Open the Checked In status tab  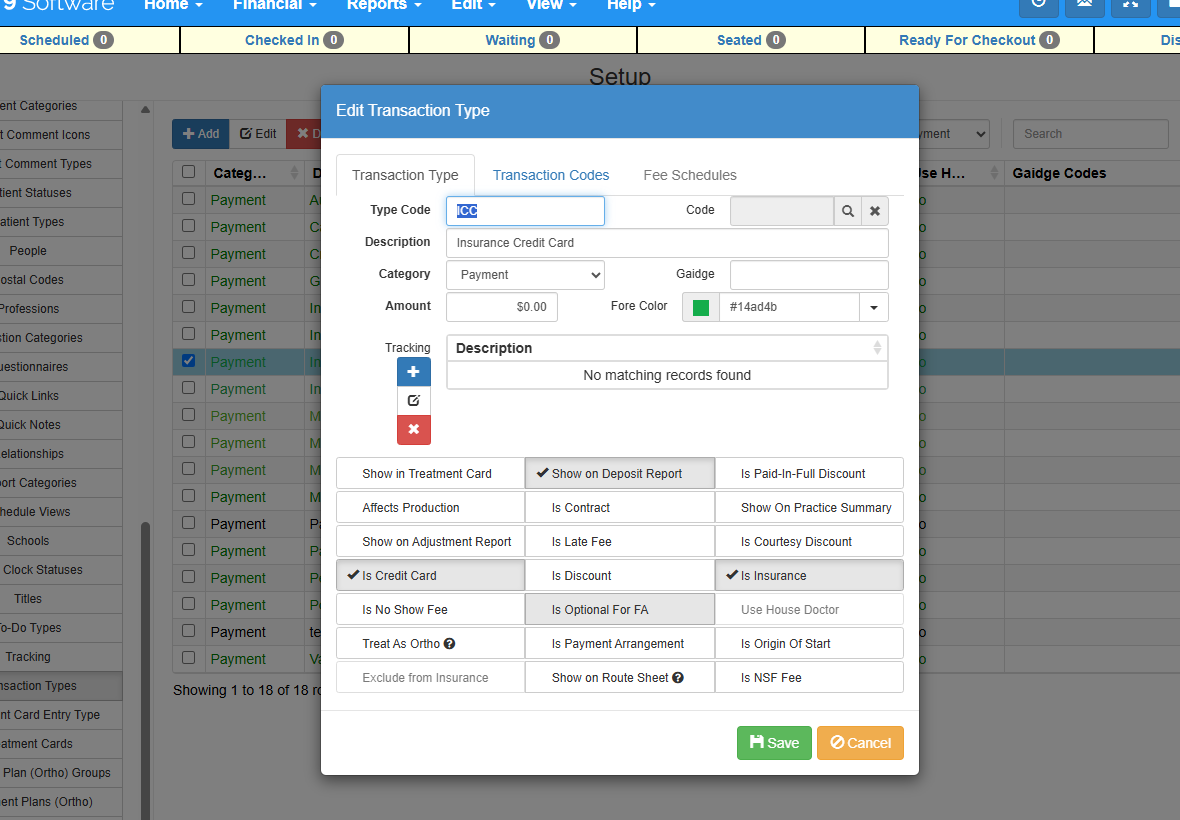[x=294, y=40]
